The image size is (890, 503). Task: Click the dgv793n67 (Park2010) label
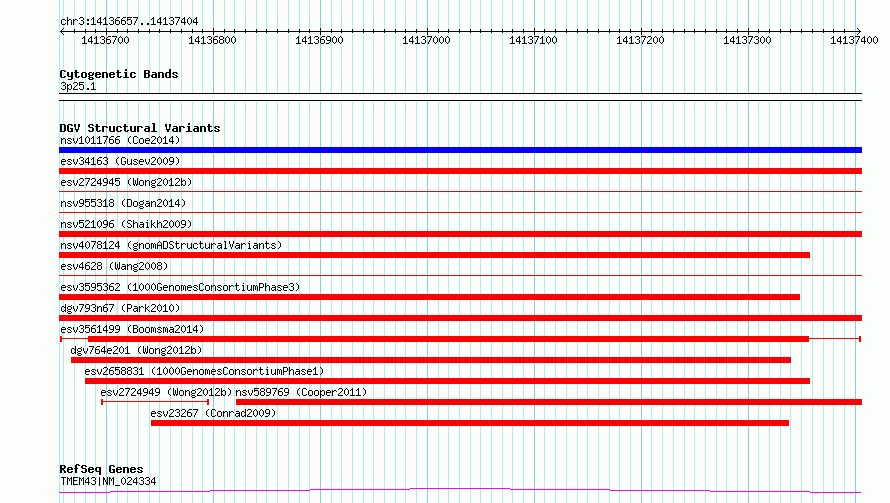click(120, 308)
